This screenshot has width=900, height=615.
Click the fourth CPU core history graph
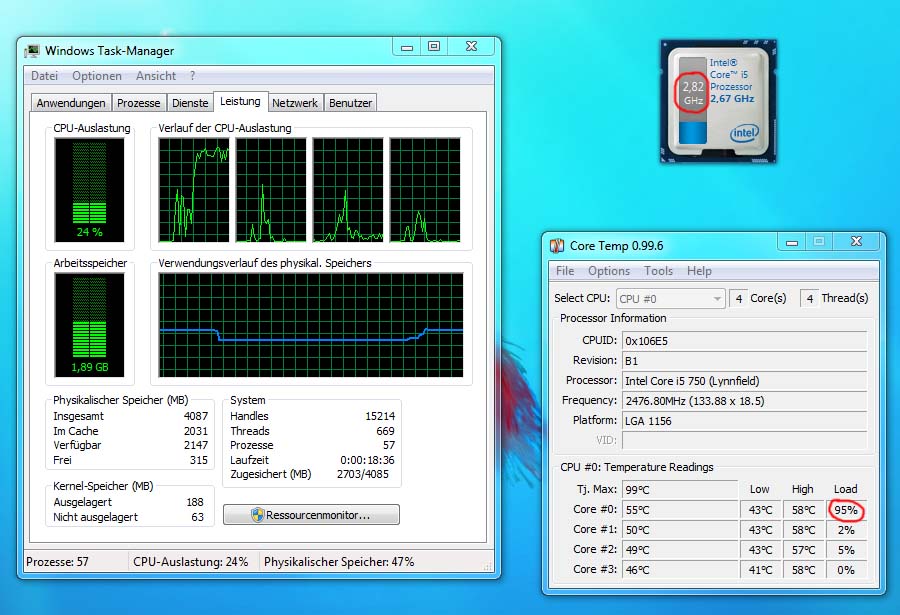coord(425,190)
